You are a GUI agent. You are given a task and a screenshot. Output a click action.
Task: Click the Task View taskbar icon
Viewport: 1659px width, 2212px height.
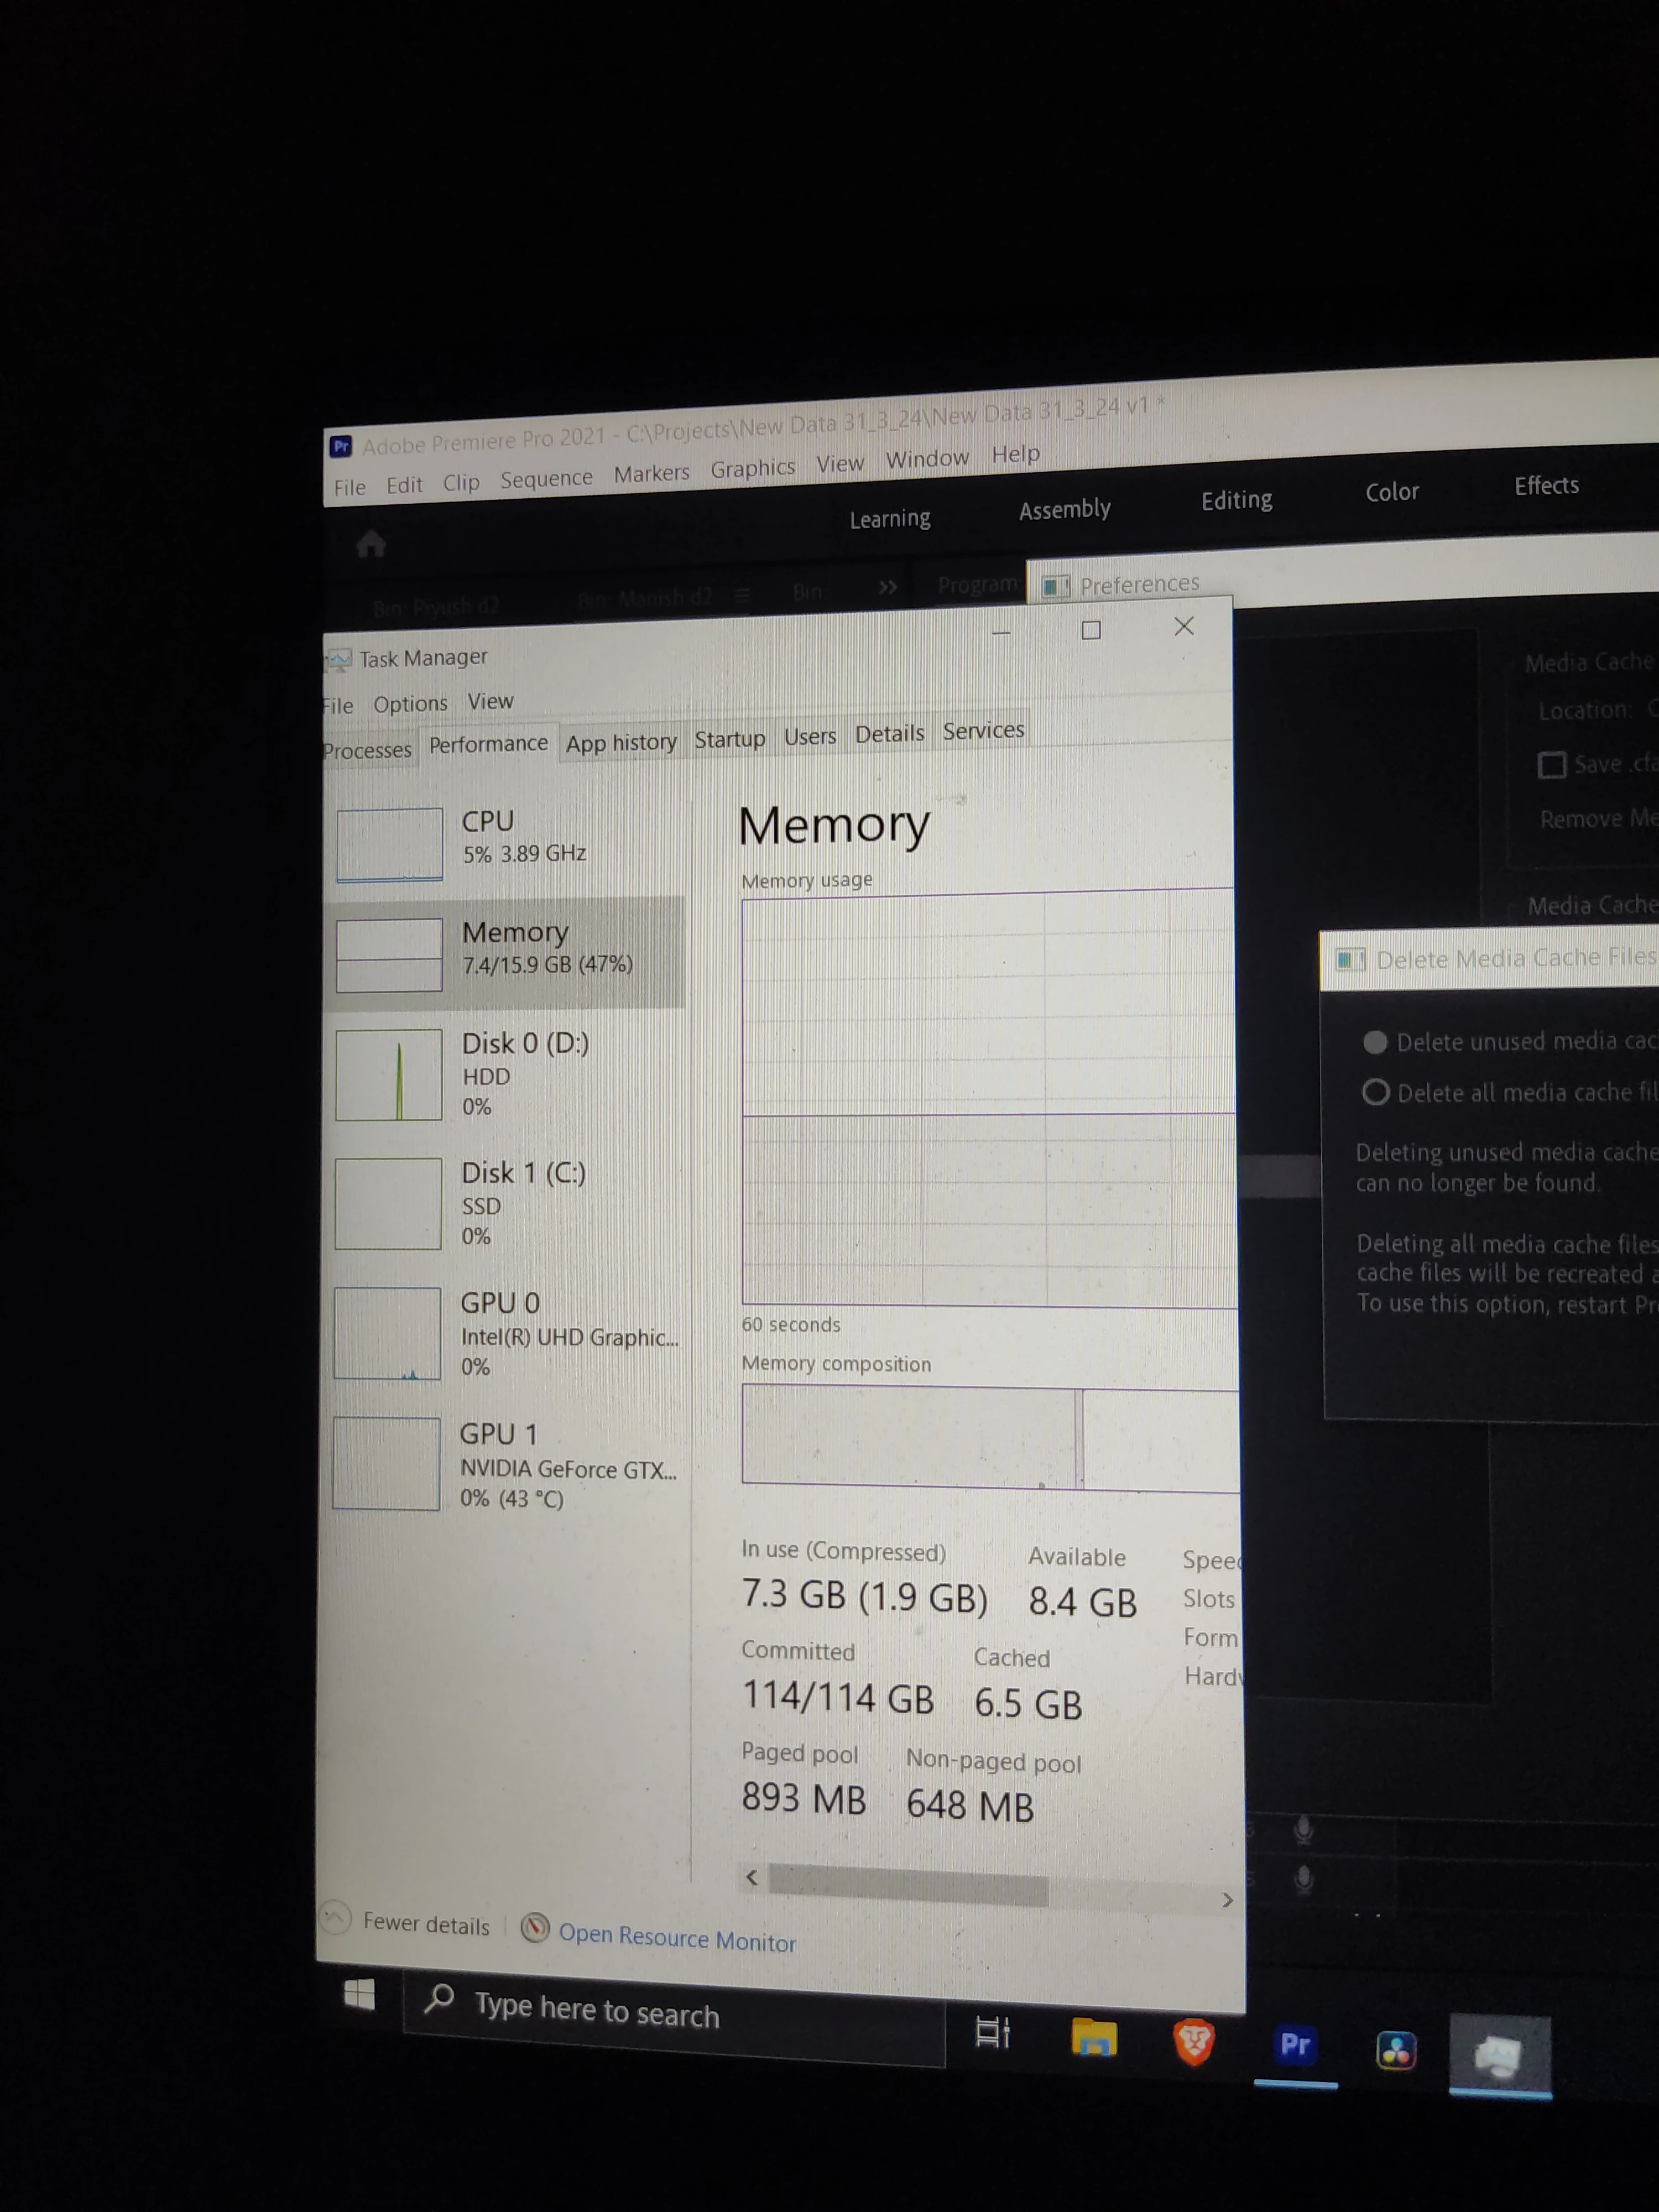[x=992, y=2032]
